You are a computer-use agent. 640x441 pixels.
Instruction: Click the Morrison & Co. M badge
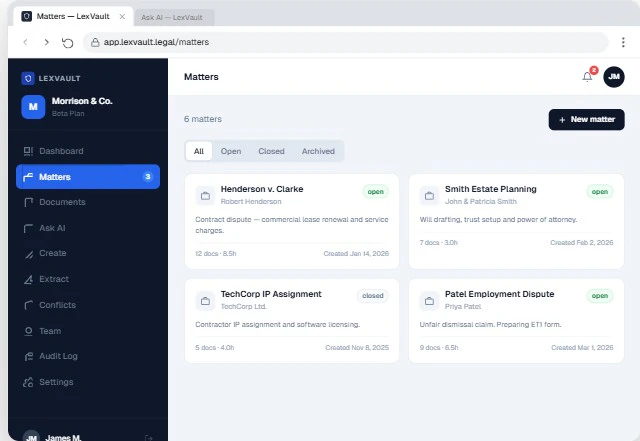33,107
